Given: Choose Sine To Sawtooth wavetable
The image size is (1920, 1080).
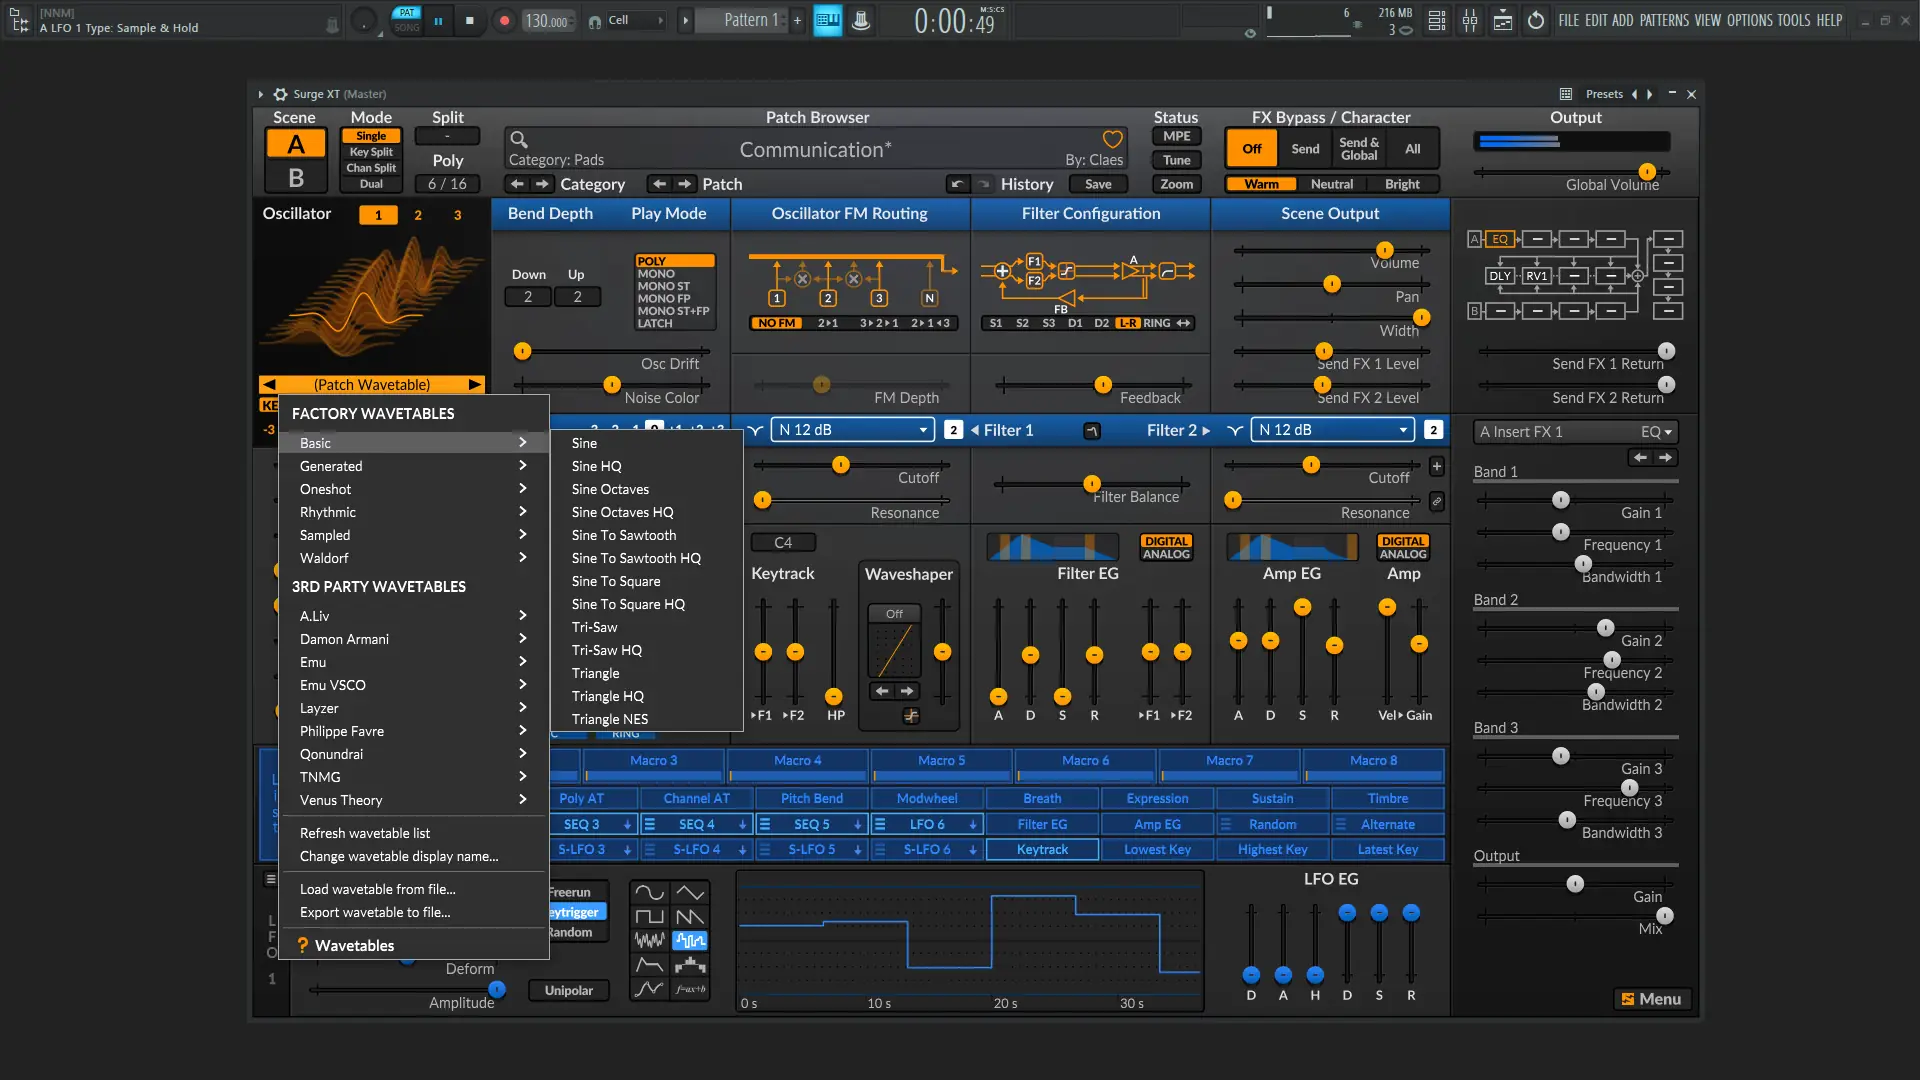Looking at the screenshot, I should point(624,535).
